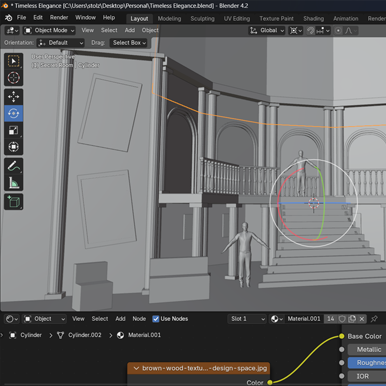Collapse the brown-wood-texture image node
Viewport: 386px width, 386px height.
pos(136,369)
